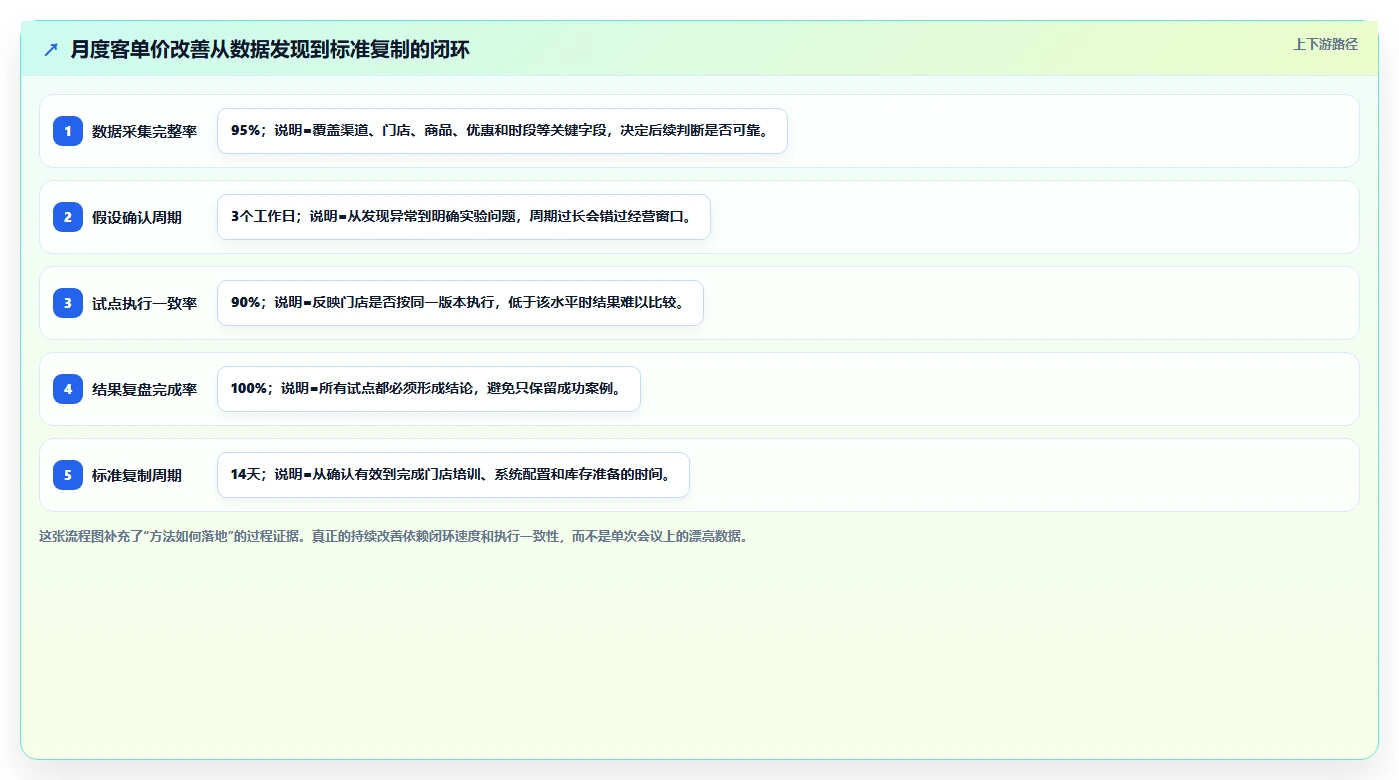This screenshot has width=1399, height=780.
Task: Click the title 月度客单价改善从数据发现到标准复制的闭环
Action: pos(270,50)
